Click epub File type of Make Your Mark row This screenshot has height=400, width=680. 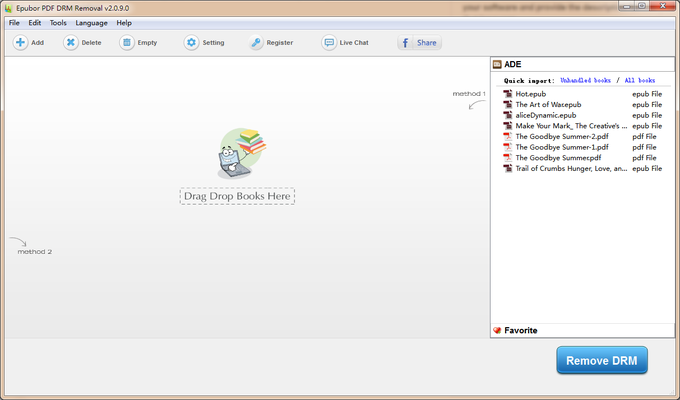647,126
